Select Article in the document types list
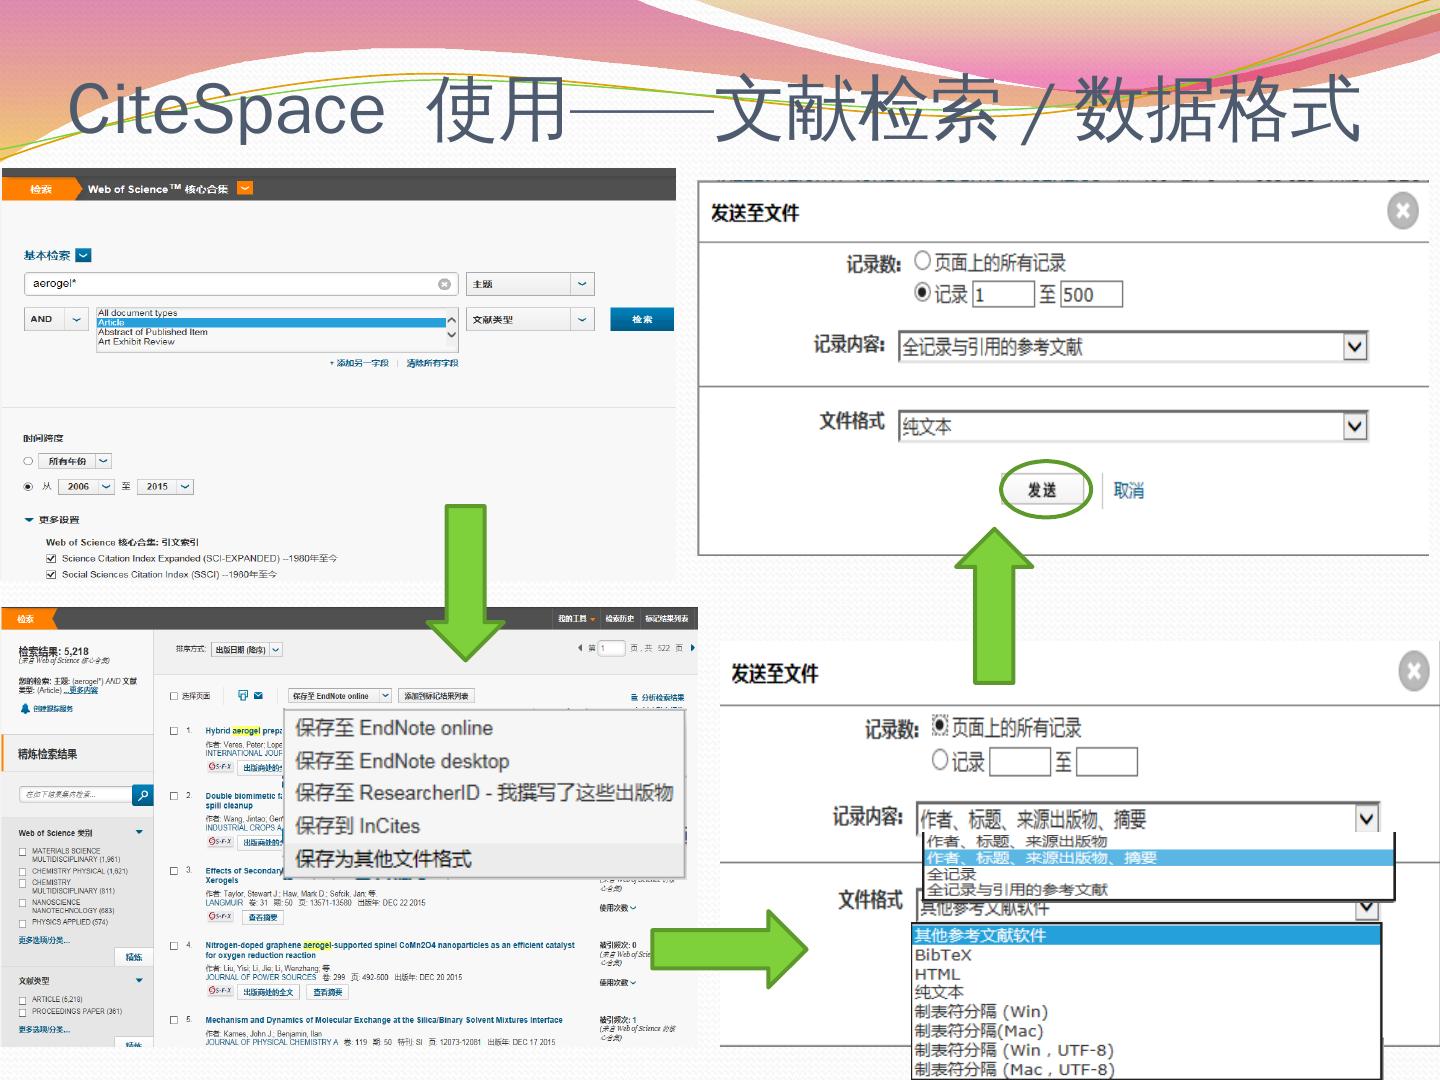 click(271, 323)
